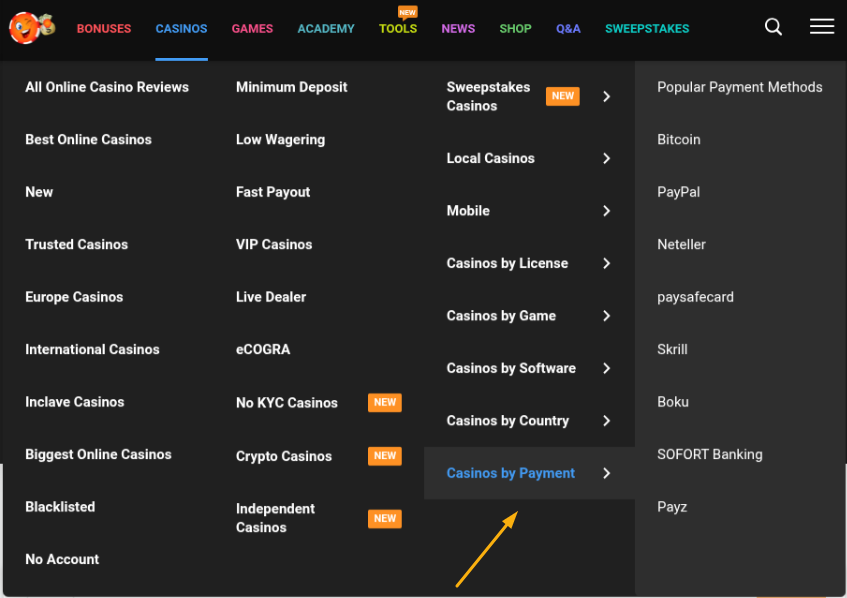847x598 pixels.
Task: View All Online Casino Reviews
Action: 106,87
